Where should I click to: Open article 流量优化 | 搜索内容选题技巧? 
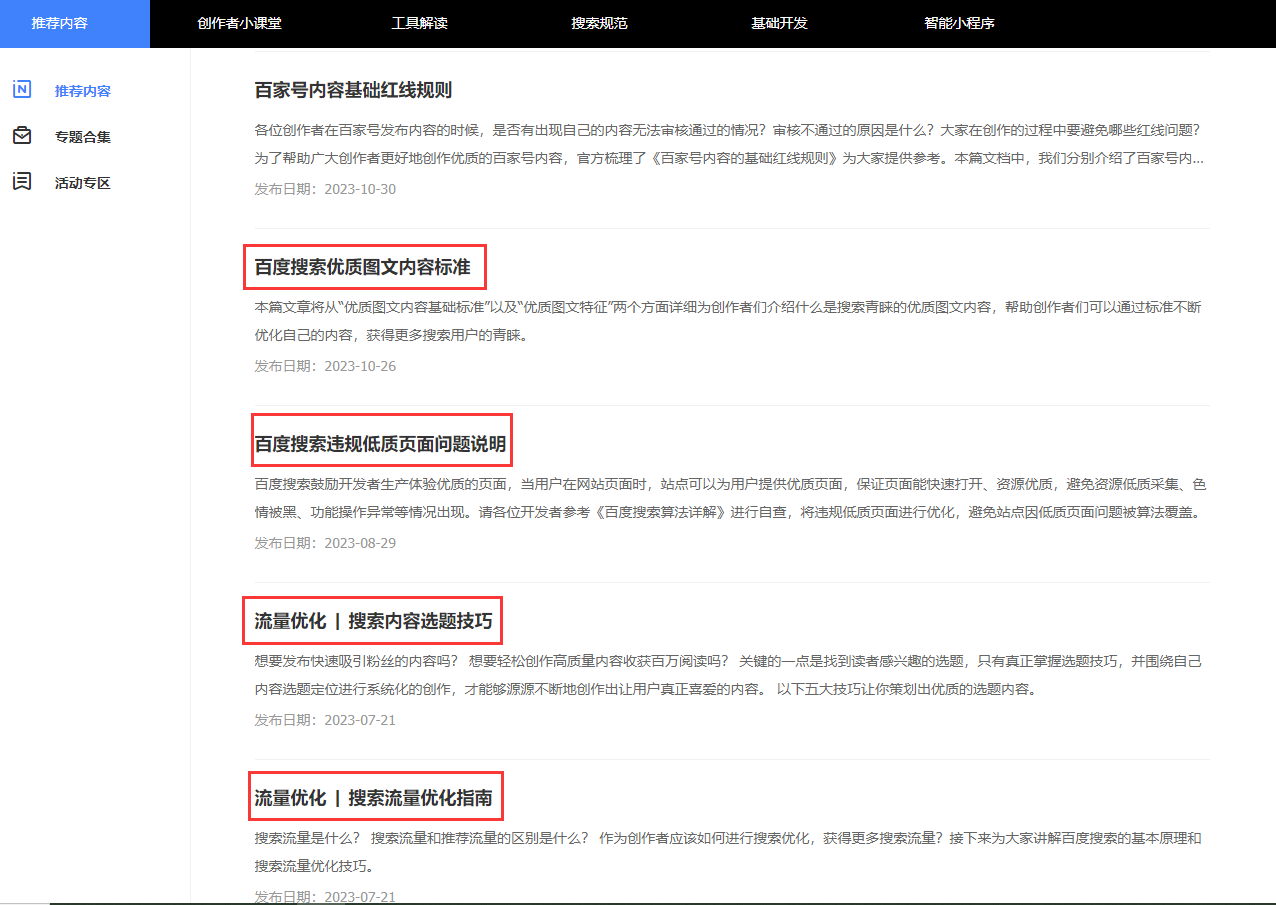[x=373, y=621]
